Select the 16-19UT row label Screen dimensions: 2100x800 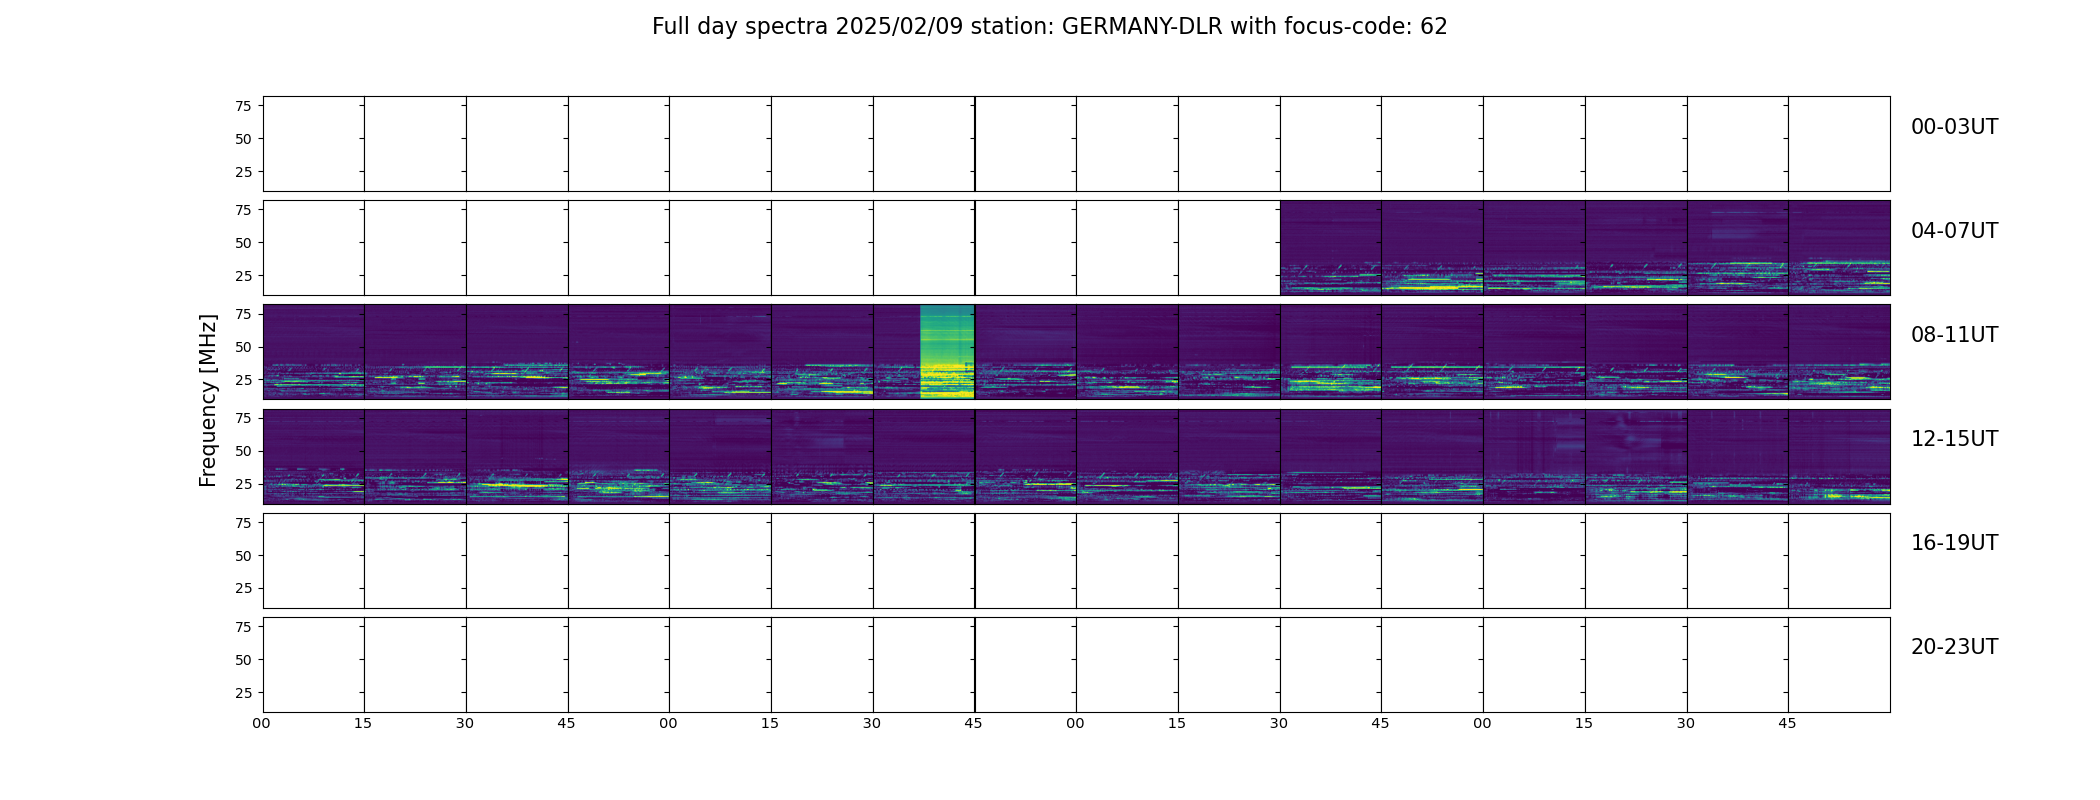(1954, 543)
